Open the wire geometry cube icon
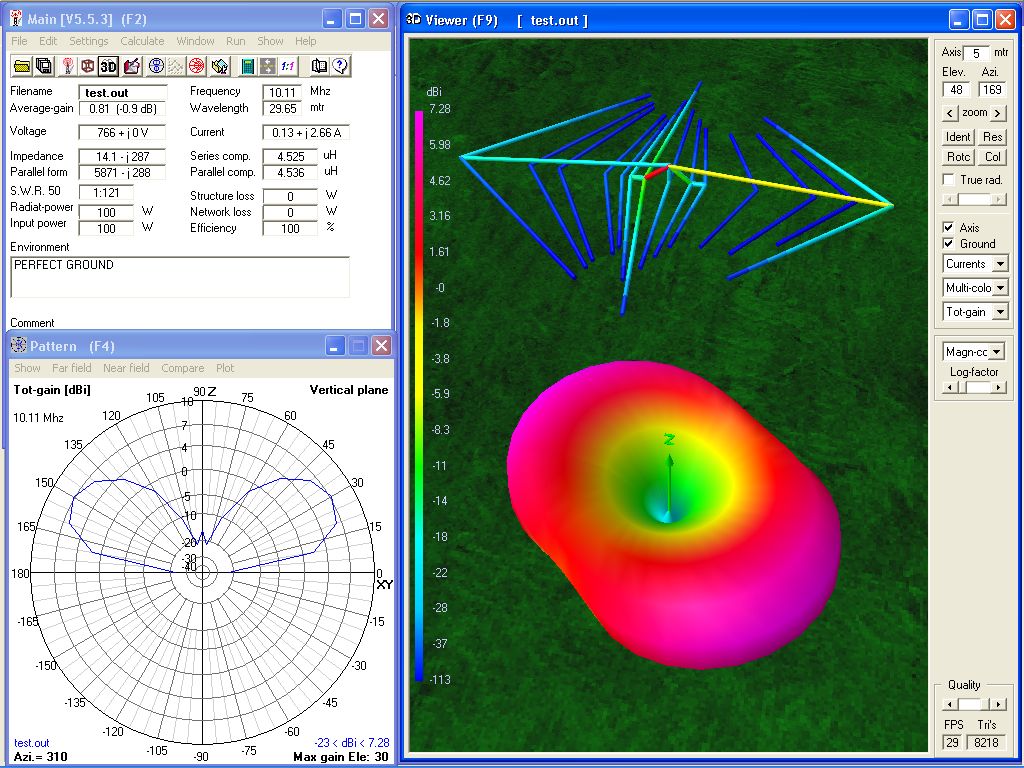1024x768 pixels. (x=88, y=66)
